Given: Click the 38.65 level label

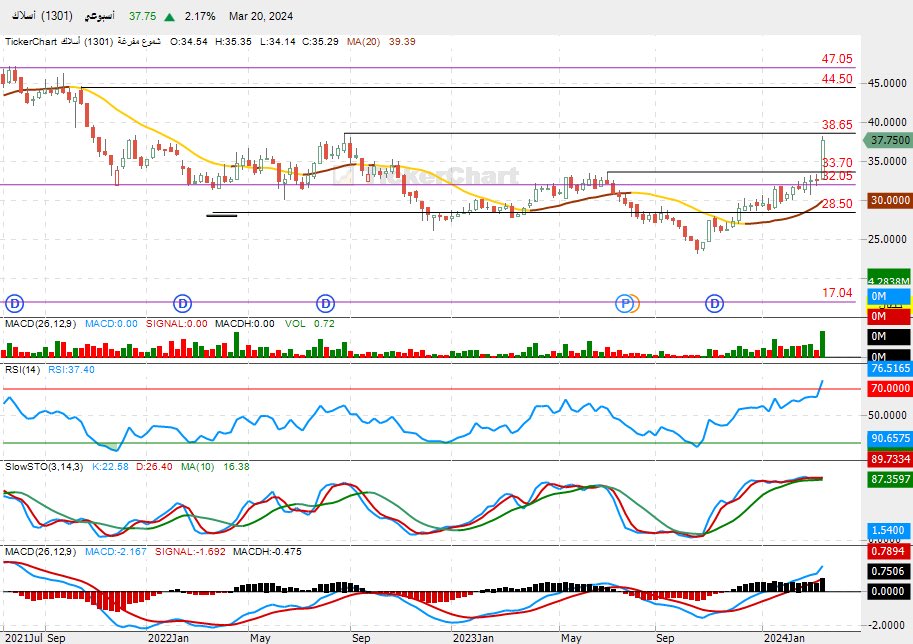Looking at the screenshot, I should 837,125.
